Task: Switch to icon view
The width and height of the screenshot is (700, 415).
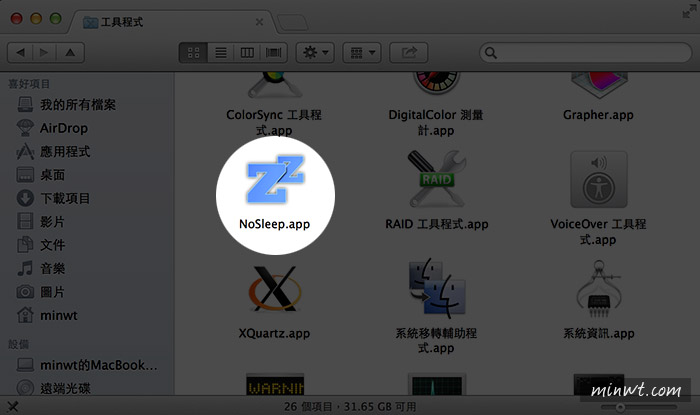Action: coord(193,53)
